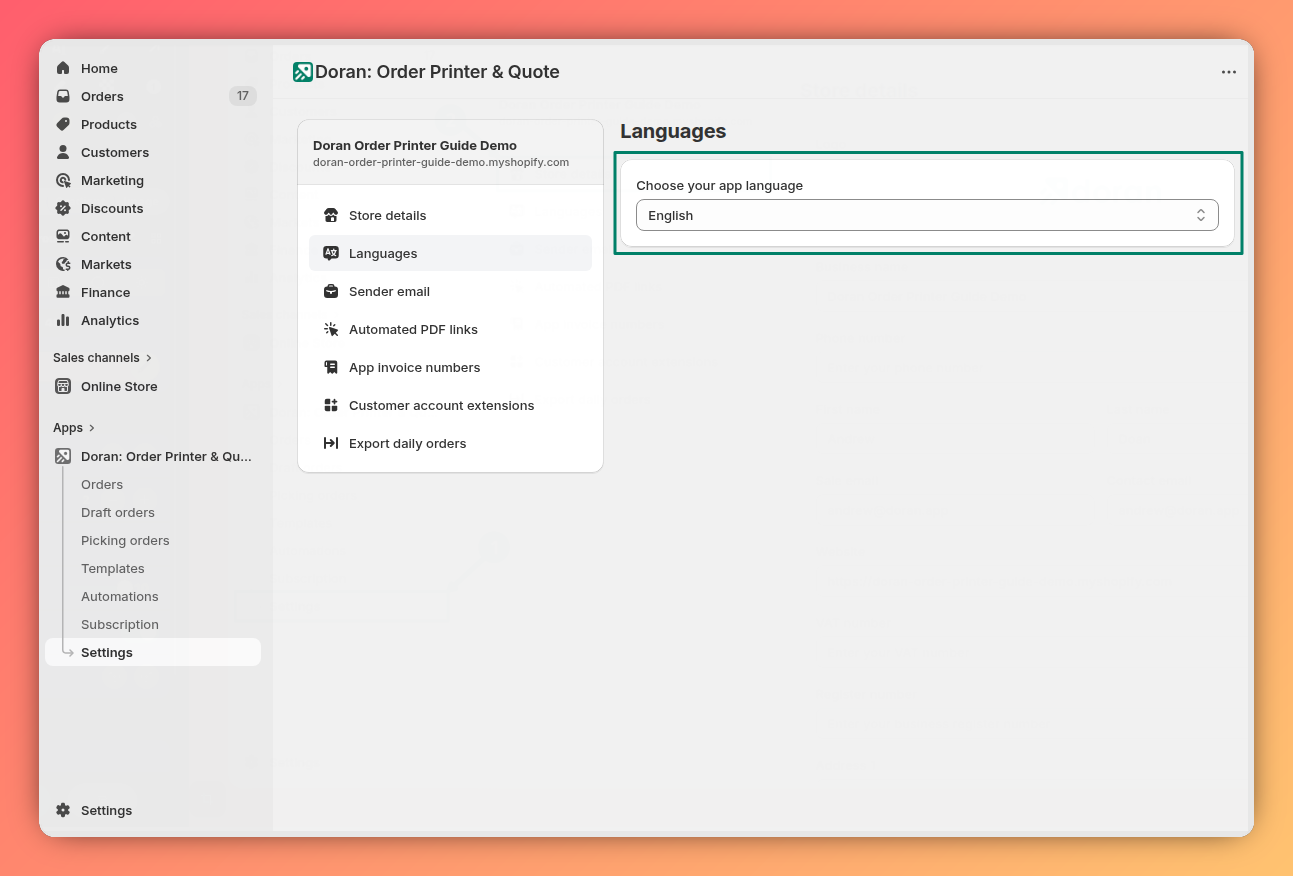1293x876 pixels.
Task: Select the Languages settings item
Action: coord(450,253)
